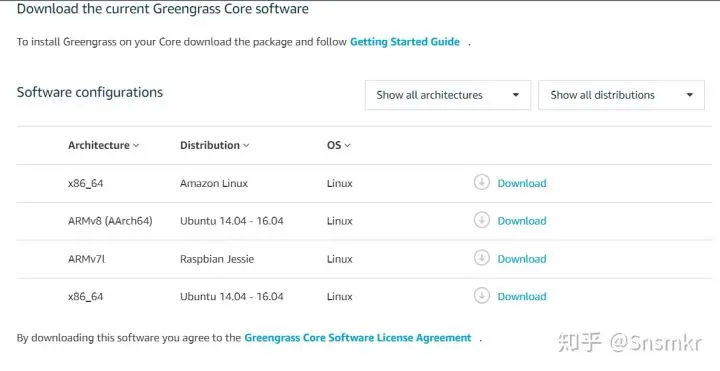Screen dimensions: 720x371
Task: Click Download link for x86_64 Ubuntu 14.04 - 16.04
Action: [522, 297]
